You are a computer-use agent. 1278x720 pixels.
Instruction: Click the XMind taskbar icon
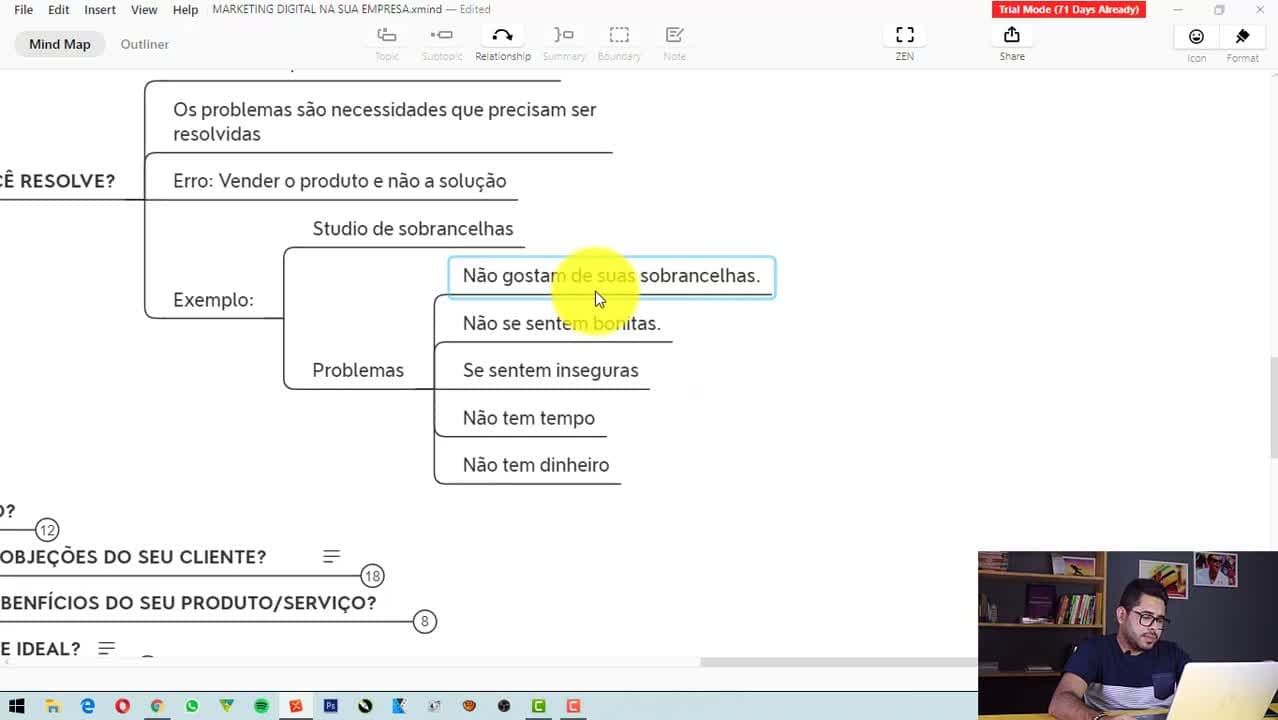point(296,706)
